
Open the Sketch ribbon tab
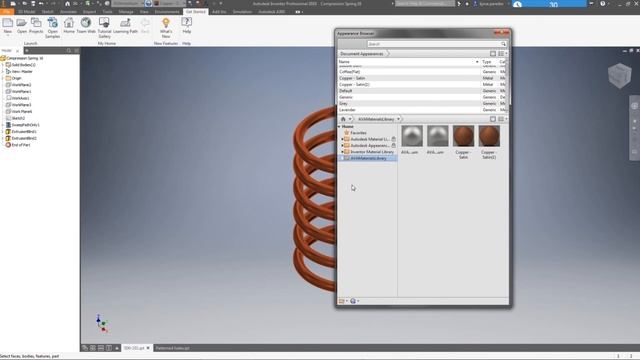click(47, 12)
